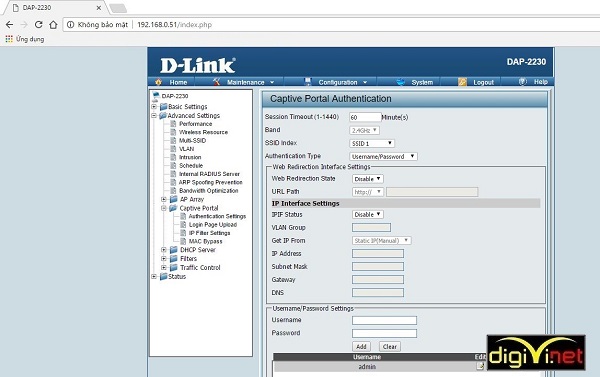Open the Schedule page
This screenshot has width=600, height=377.
tap(191, 166)
